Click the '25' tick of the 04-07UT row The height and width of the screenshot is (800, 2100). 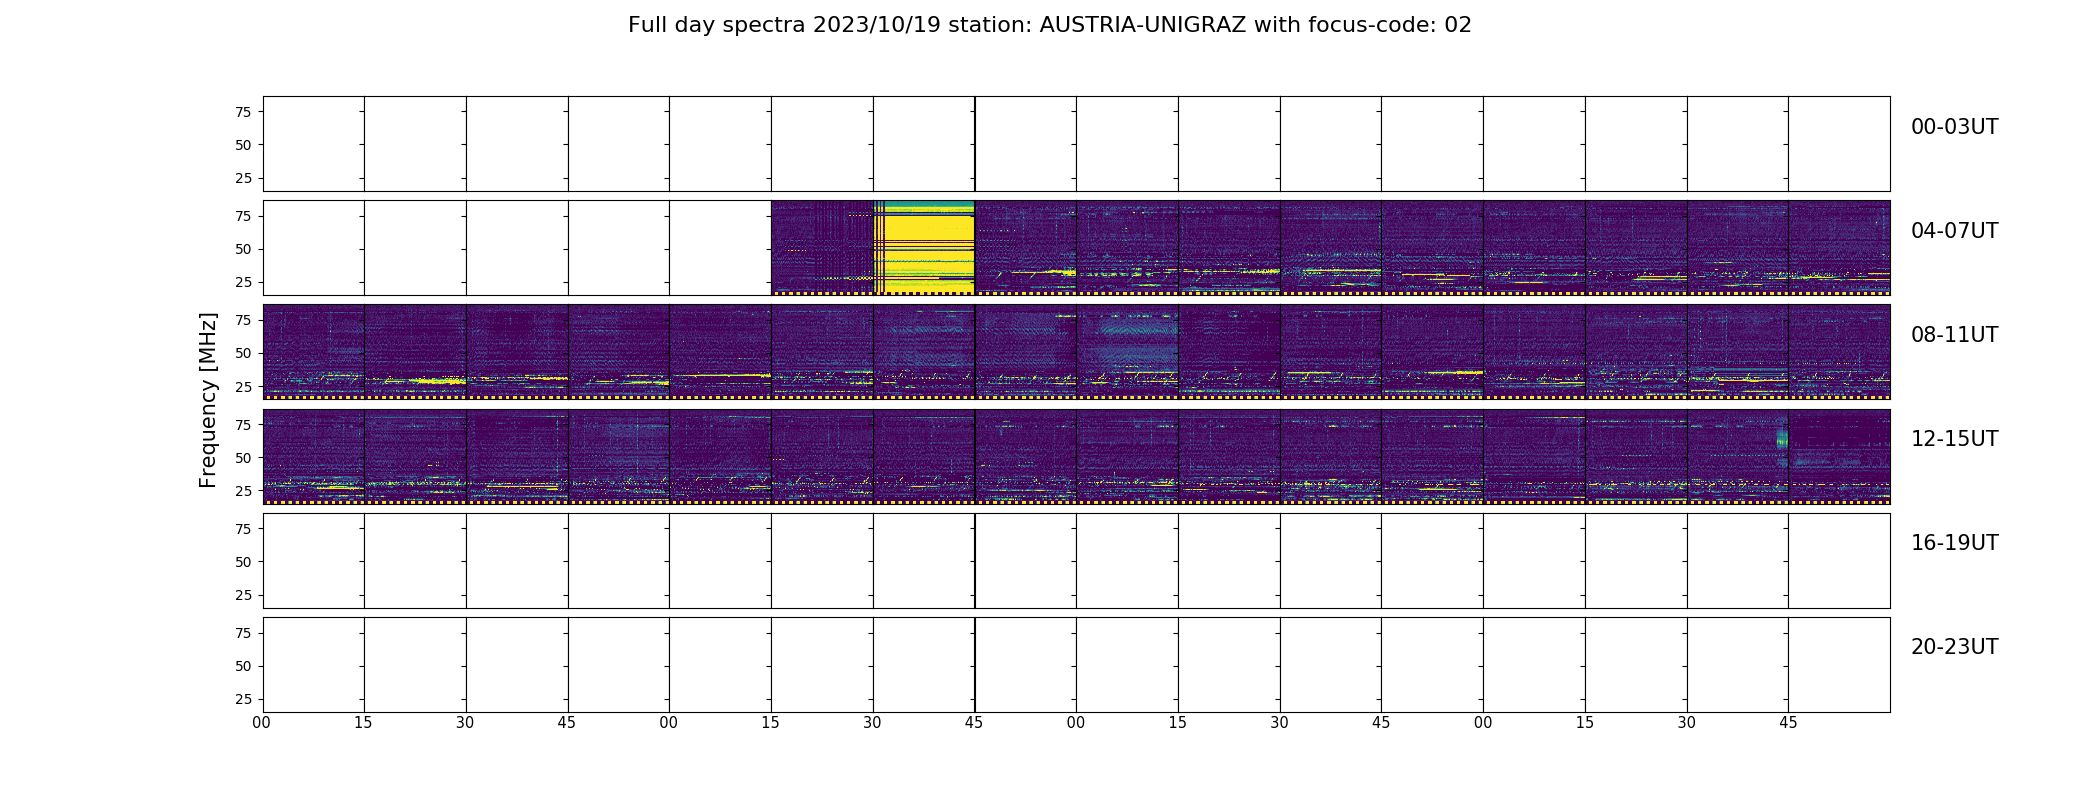point(243,282)
